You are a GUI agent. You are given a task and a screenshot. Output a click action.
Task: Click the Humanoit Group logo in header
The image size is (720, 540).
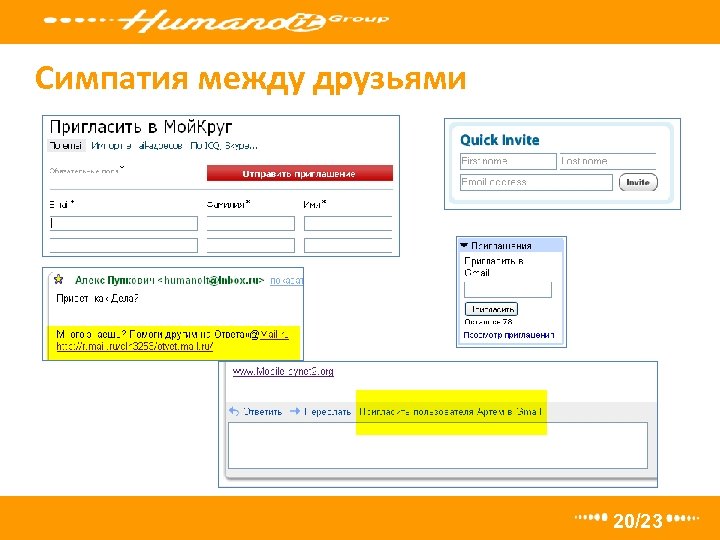[x=216, y=20]
